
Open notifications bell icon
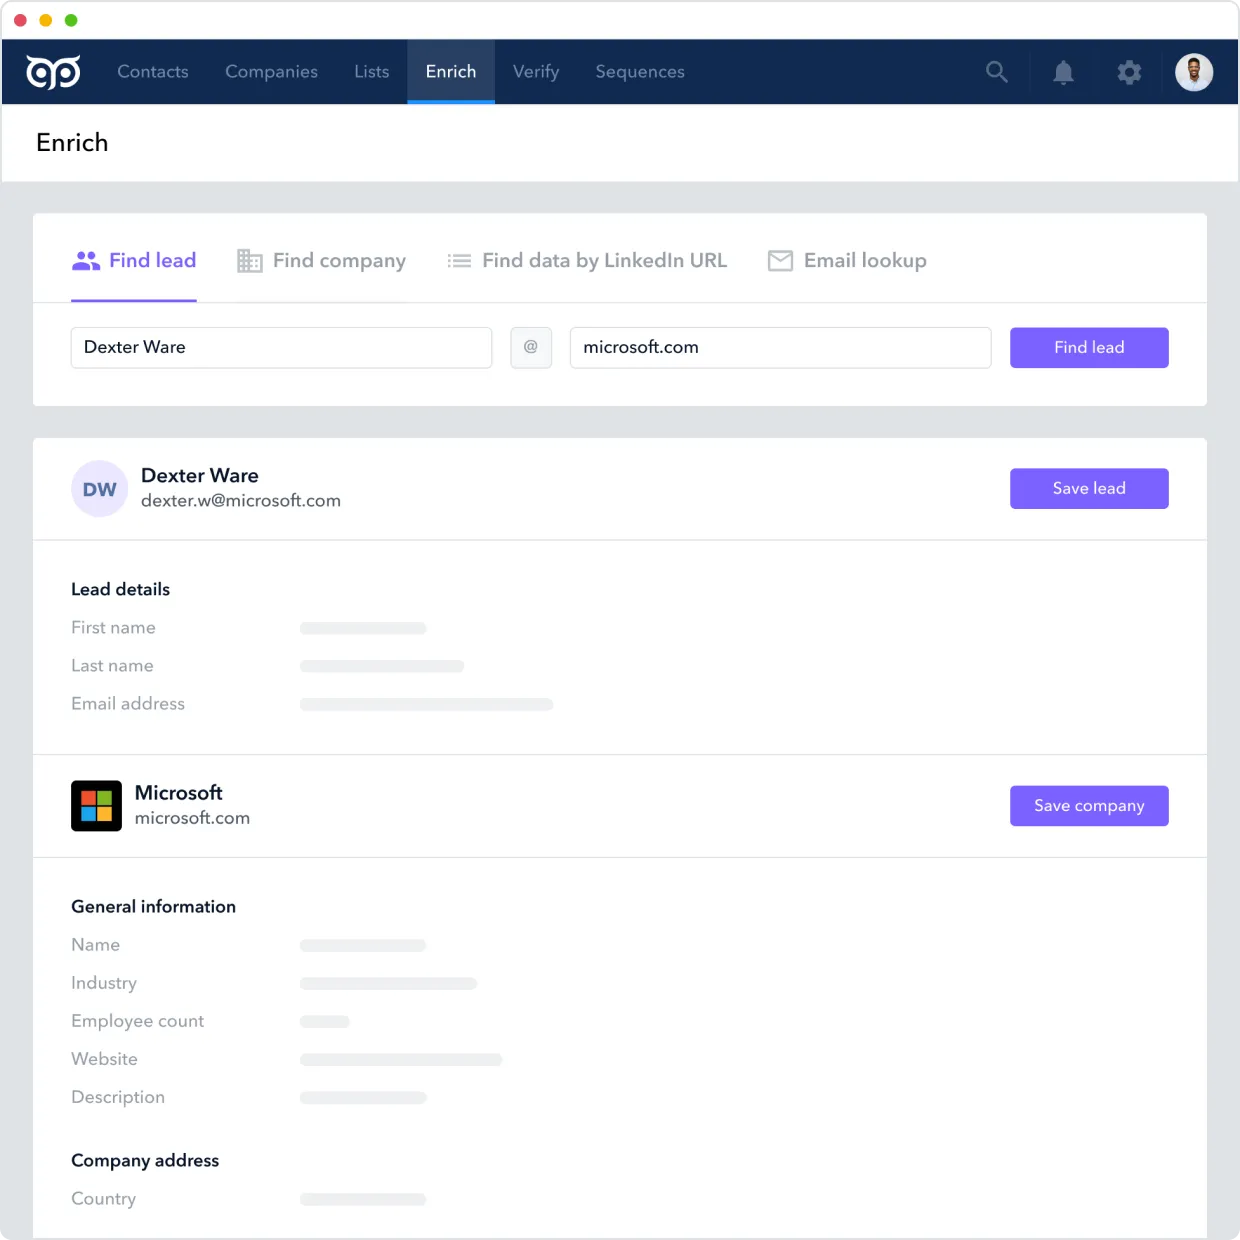point(1063,72)
